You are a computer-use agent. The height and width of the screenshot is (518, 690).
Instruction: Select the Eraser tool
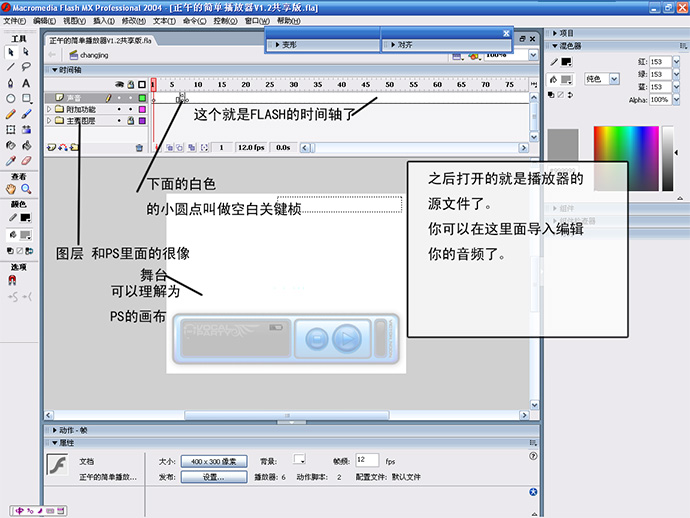pyautogui.click(x=26, y=161)
